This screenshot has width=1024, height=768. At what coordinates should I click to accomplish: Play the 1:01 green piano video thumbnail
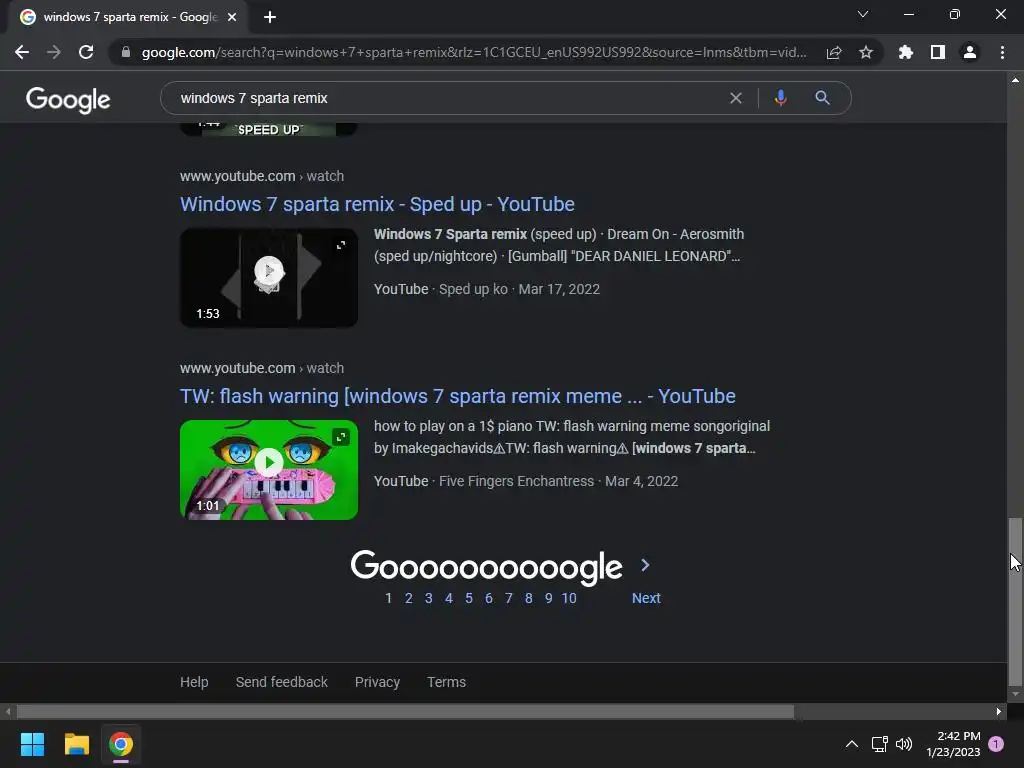click(x=268, y=470)
